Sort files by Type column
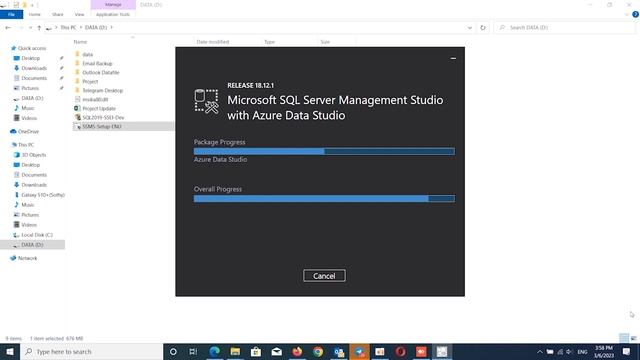The height and width of the screenshot is (360, 640). (x=269, y=42)
